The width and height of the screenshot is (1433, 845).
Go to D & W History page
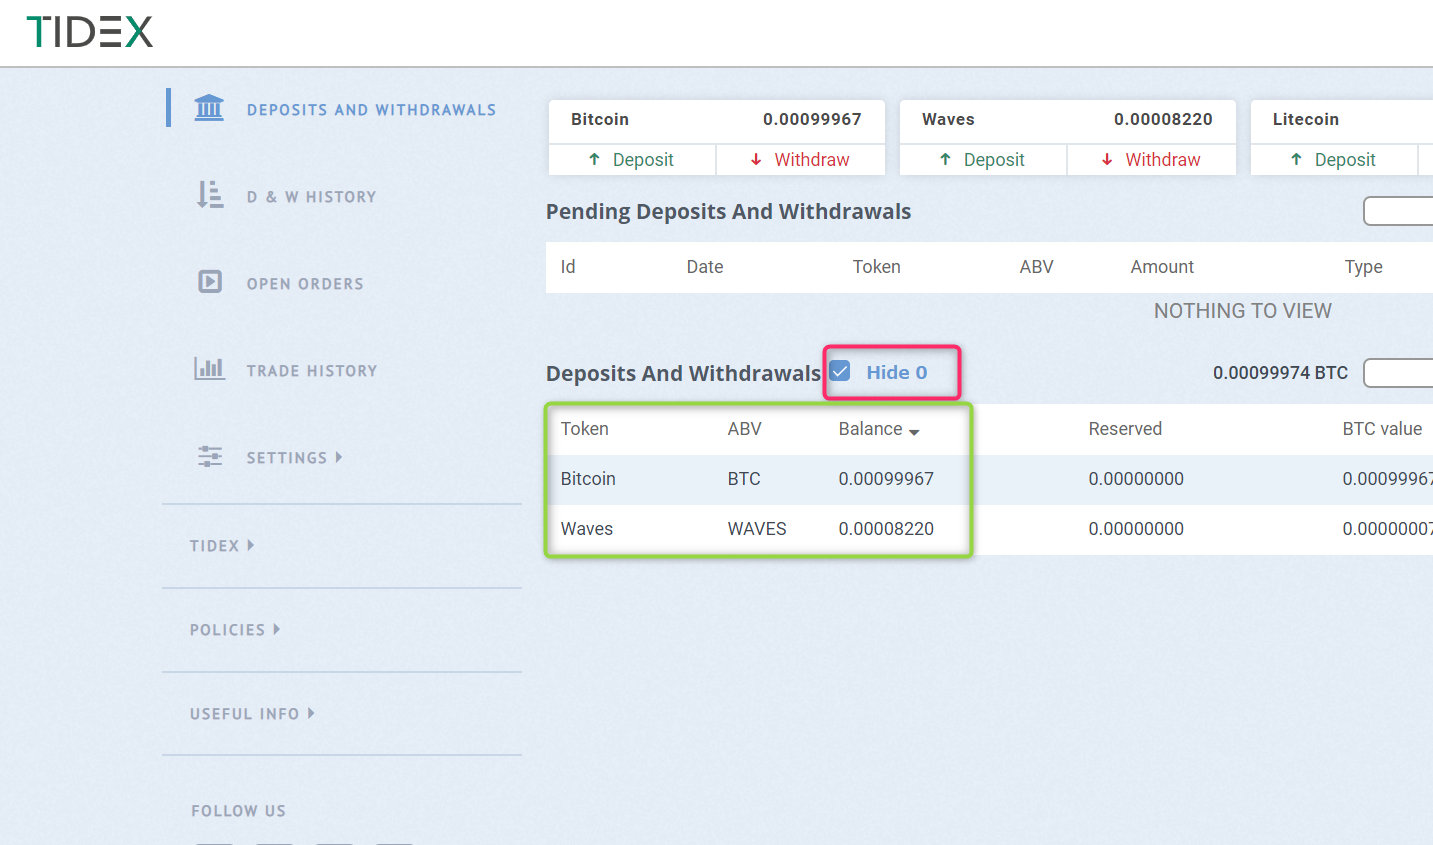pyautogui.click(x=311, y=197)
